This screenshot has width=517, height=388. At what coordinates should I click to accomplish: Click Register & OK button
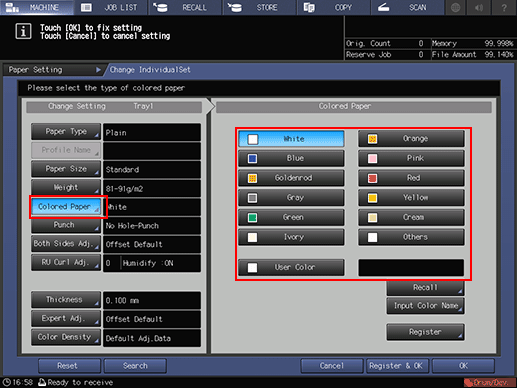397,366
